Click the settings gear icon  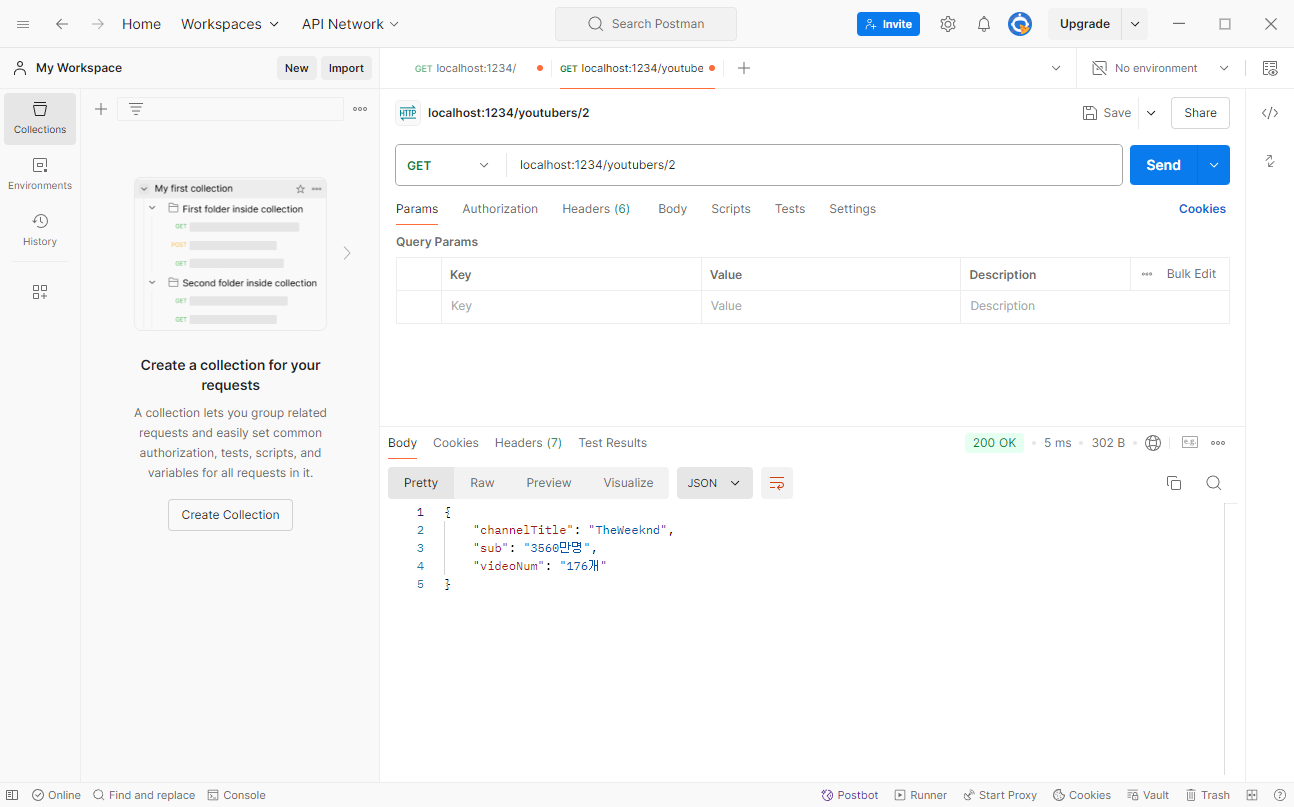(948, 24)
